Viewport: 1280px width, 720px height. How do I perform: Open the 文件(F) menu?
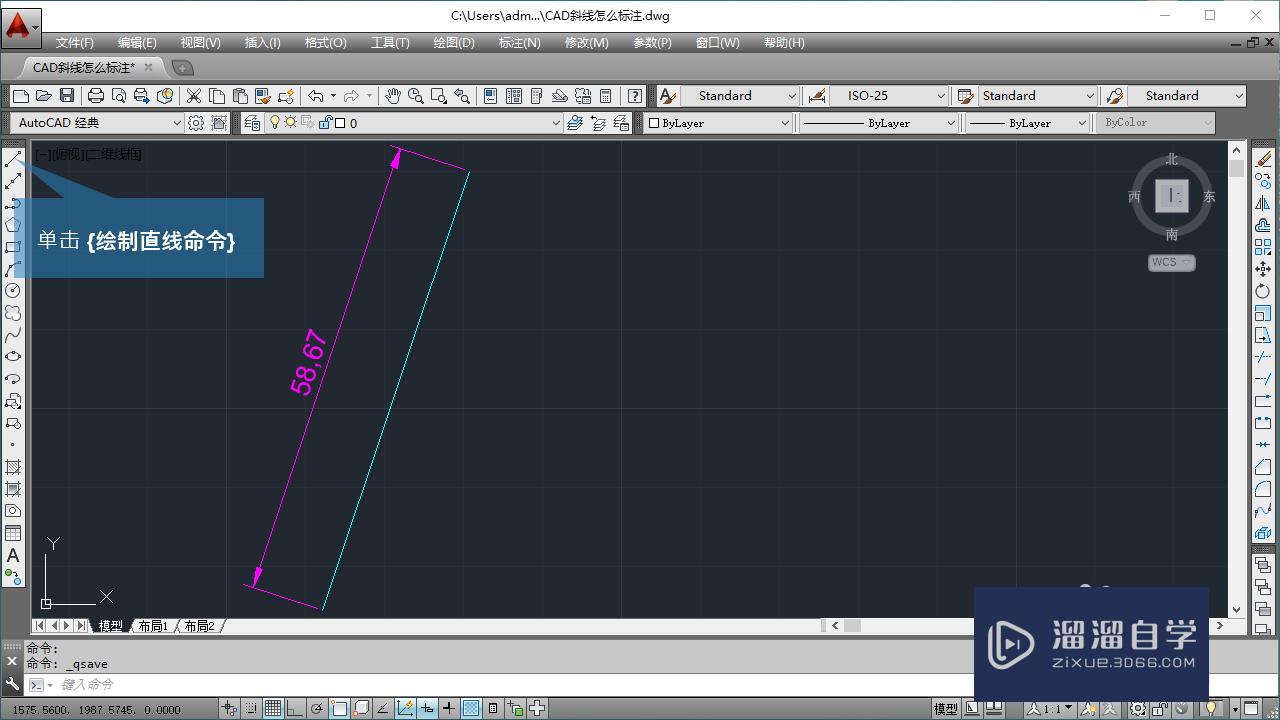click(75, 43)
